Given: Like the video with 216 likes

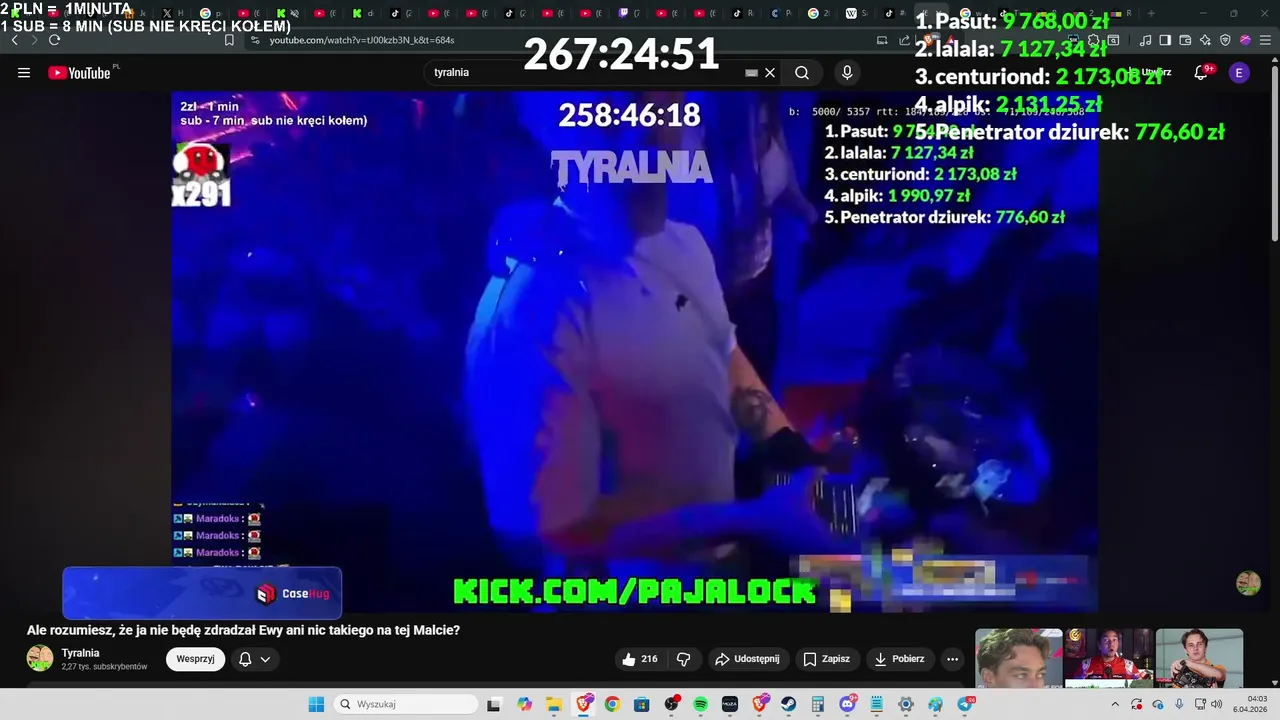Looking at the screenshot, I should tap(640, 659).
